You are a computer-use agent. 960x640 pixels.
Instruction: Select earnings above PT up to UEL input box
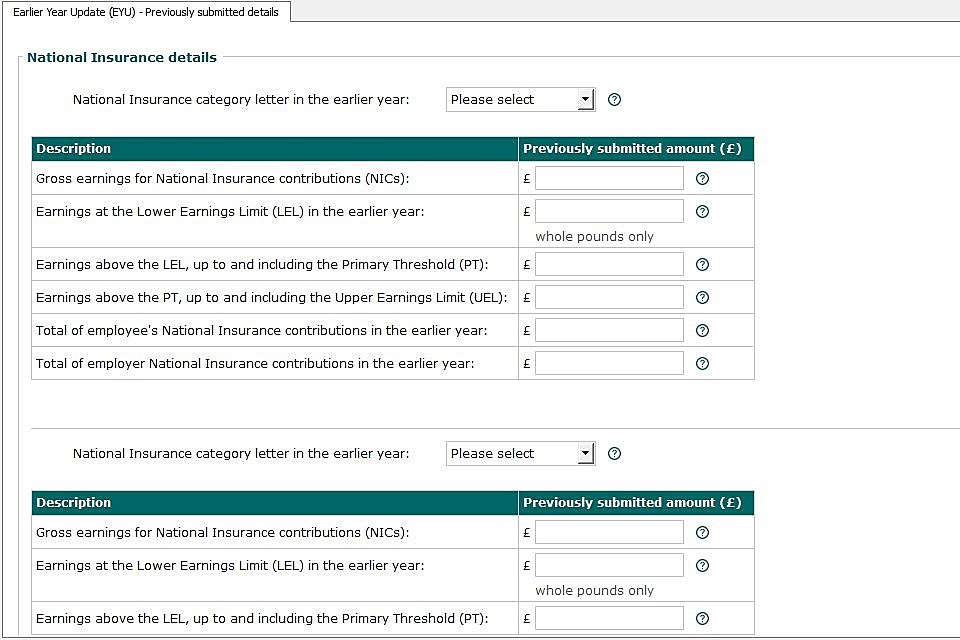click(x=609, y=297)
